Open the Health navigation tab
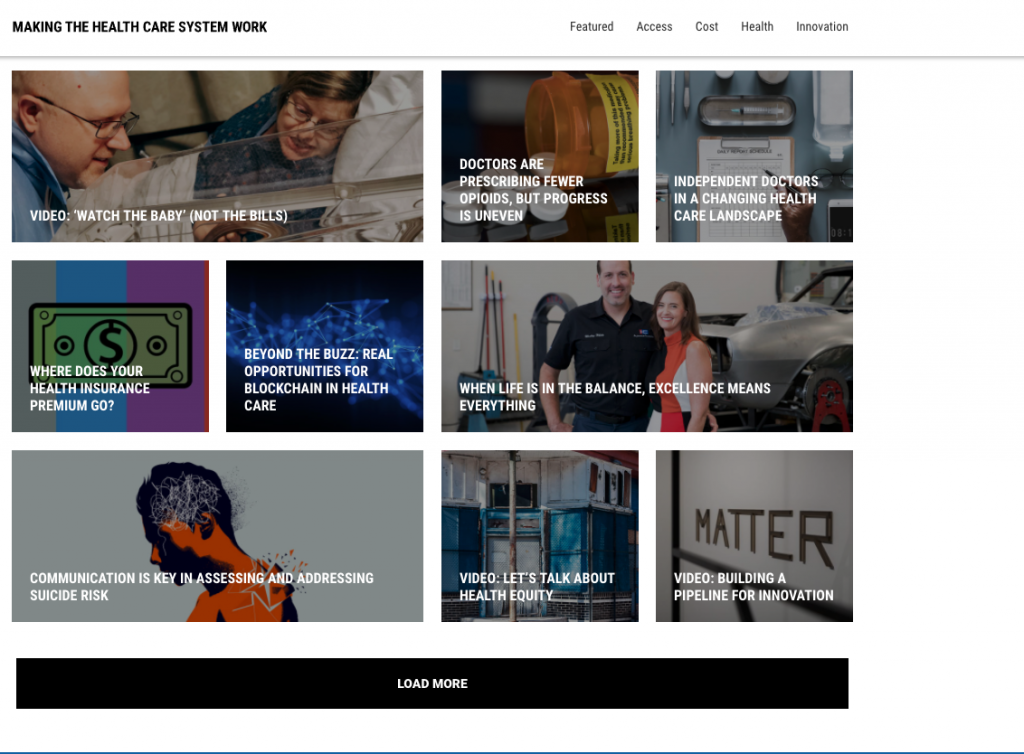Viewport: 1024px width, 754px height. (757, 27)
